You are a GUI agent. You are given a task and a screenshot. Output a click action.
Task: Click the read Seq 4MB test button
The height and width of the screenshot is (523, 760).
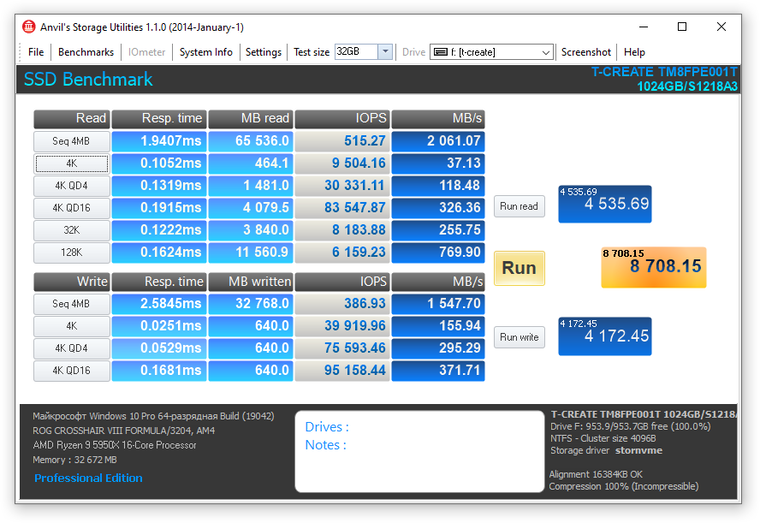pyautogui.click(x=72, y=141)
